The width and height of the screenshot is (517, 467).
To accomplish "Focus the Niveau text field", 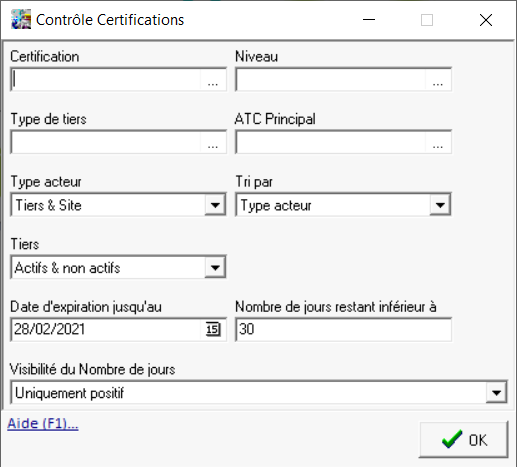I will pyautogui.click(x=331, y=80).
